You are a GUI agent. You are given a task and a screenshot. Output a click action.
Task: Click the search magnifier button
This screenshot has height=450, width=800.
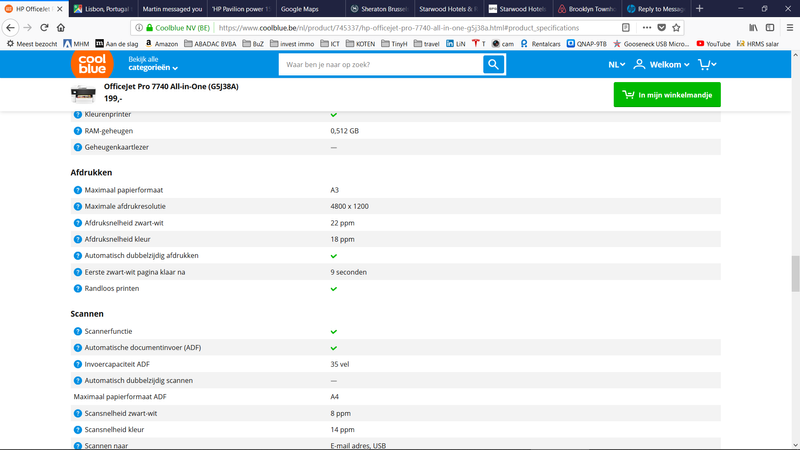tap(493, 64)
